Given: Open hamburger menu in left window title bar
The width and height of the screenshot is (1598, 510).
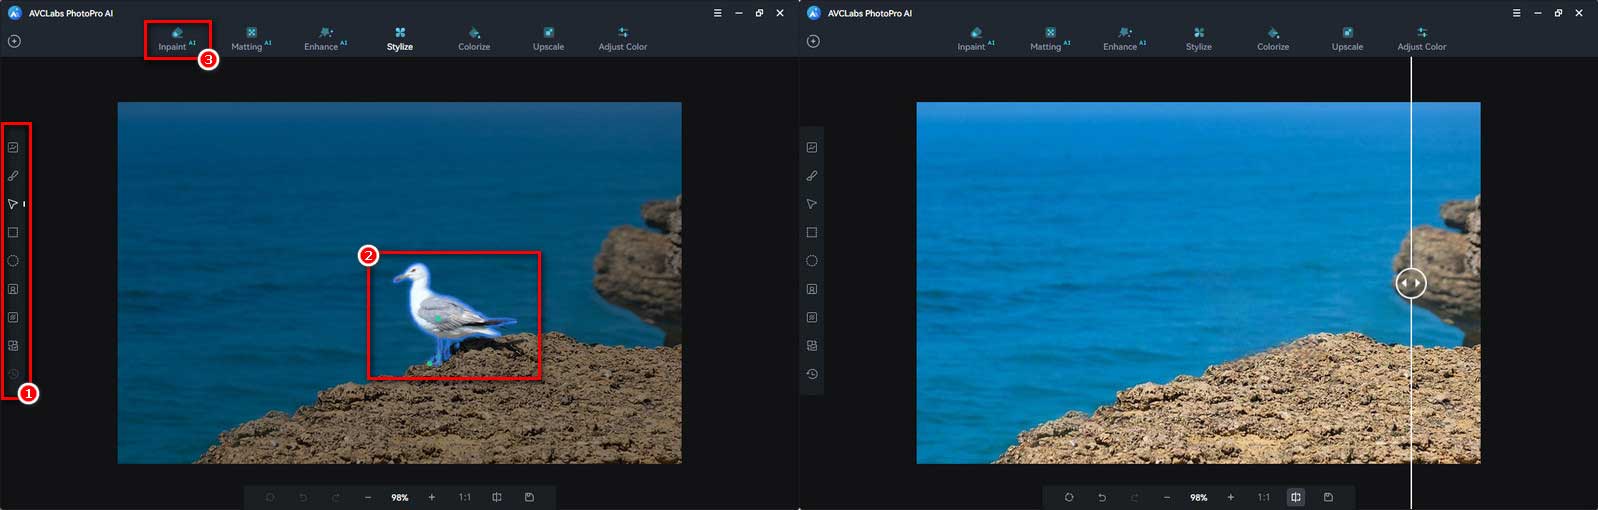Looking at the screenshot, I should pyautogui.click(x=717, y=13).
